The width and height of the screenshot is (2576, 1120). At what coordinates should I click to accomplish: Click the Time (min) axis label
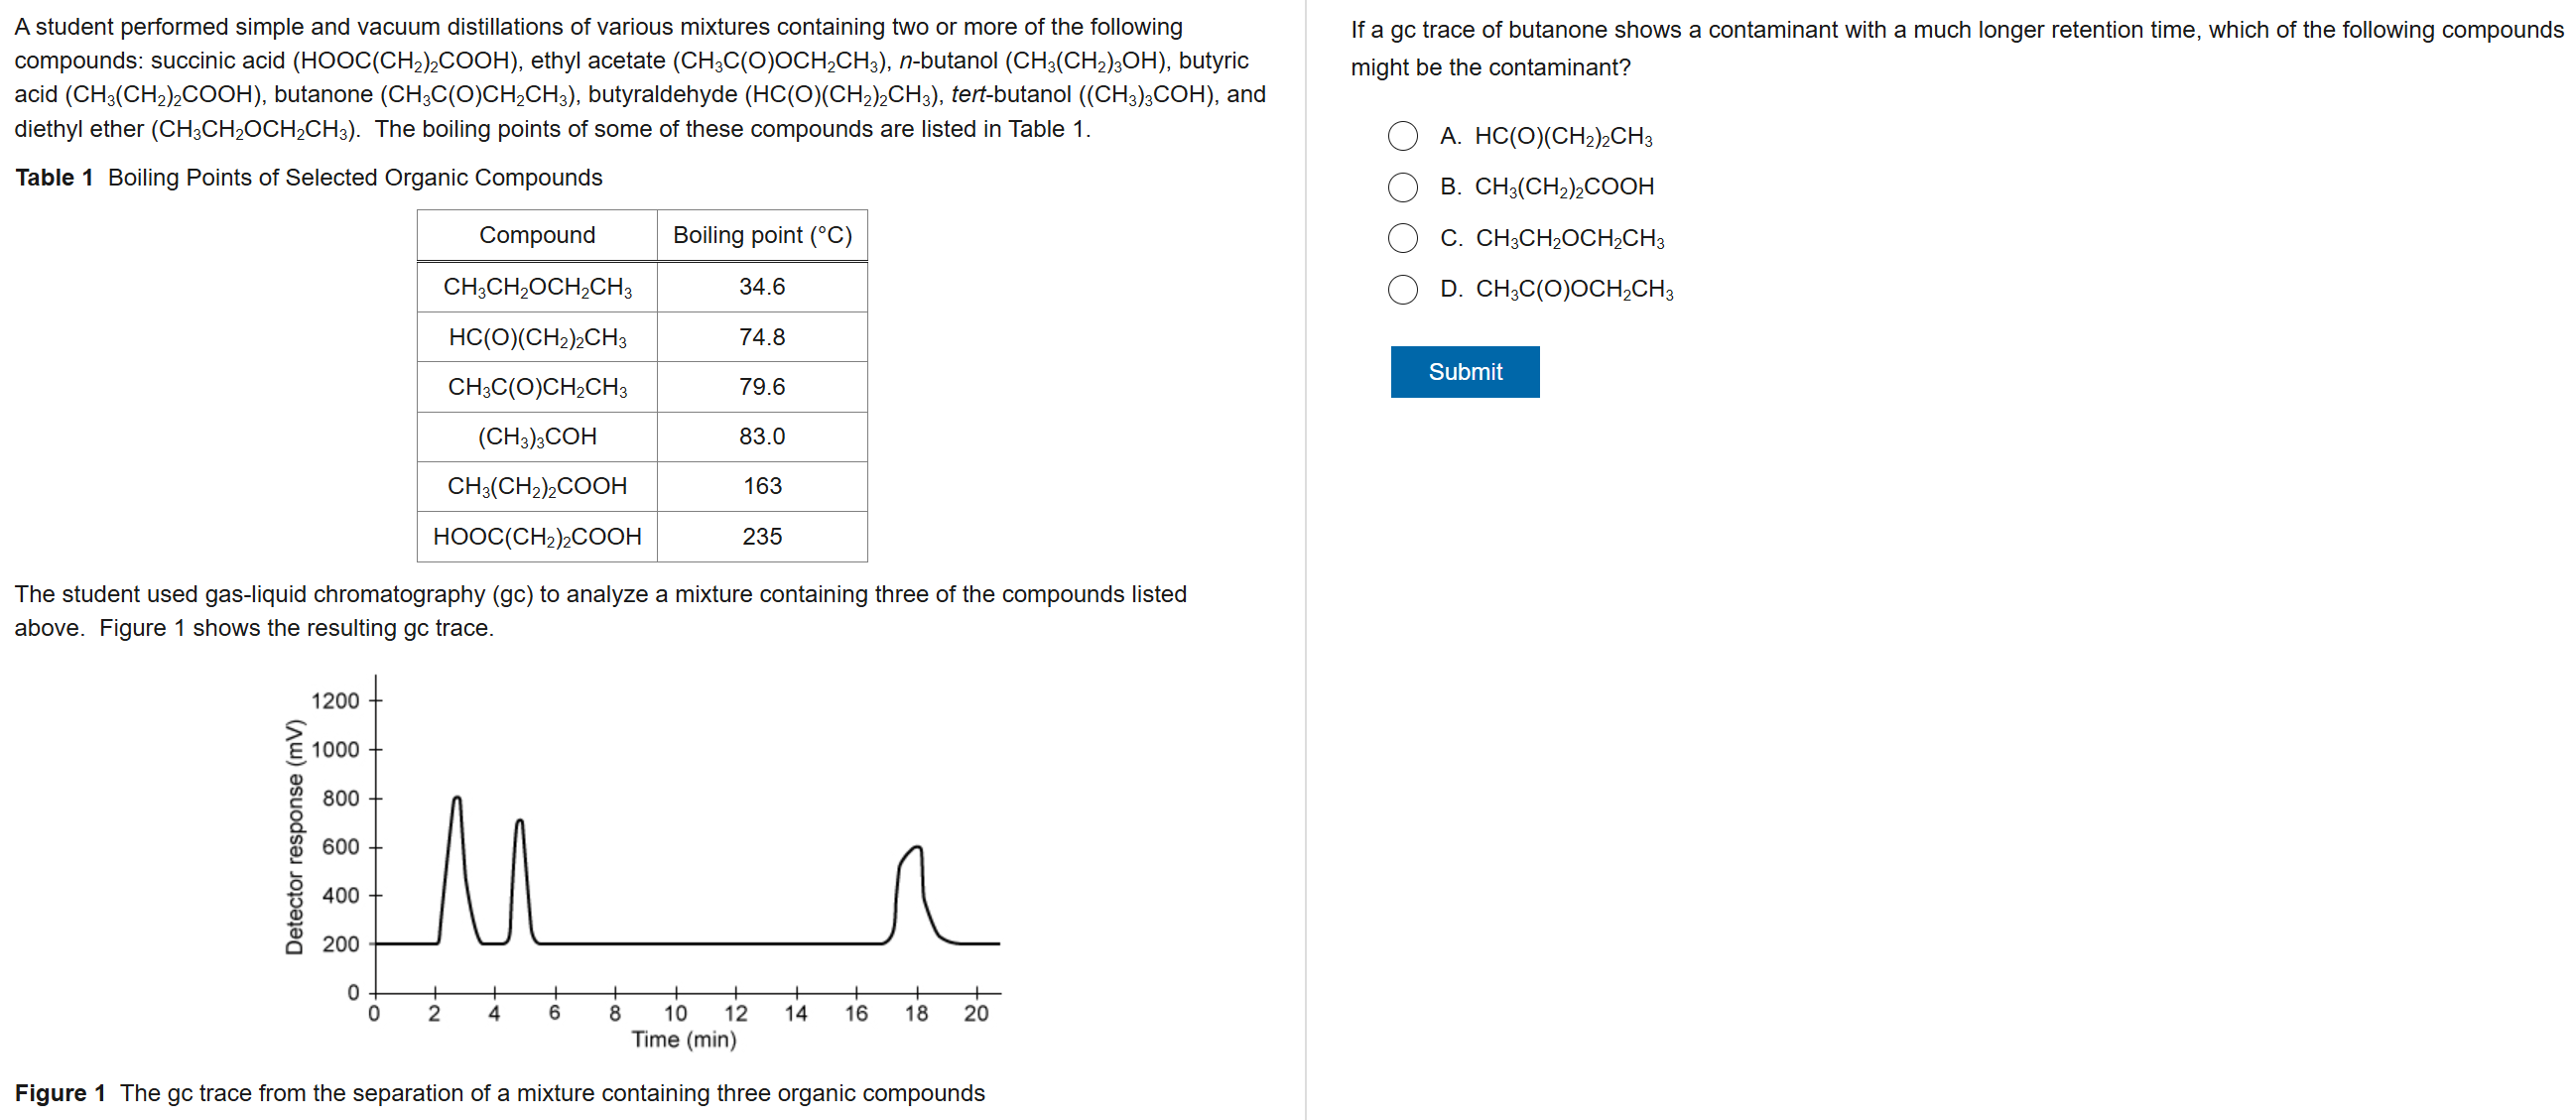click(684, 1040)
